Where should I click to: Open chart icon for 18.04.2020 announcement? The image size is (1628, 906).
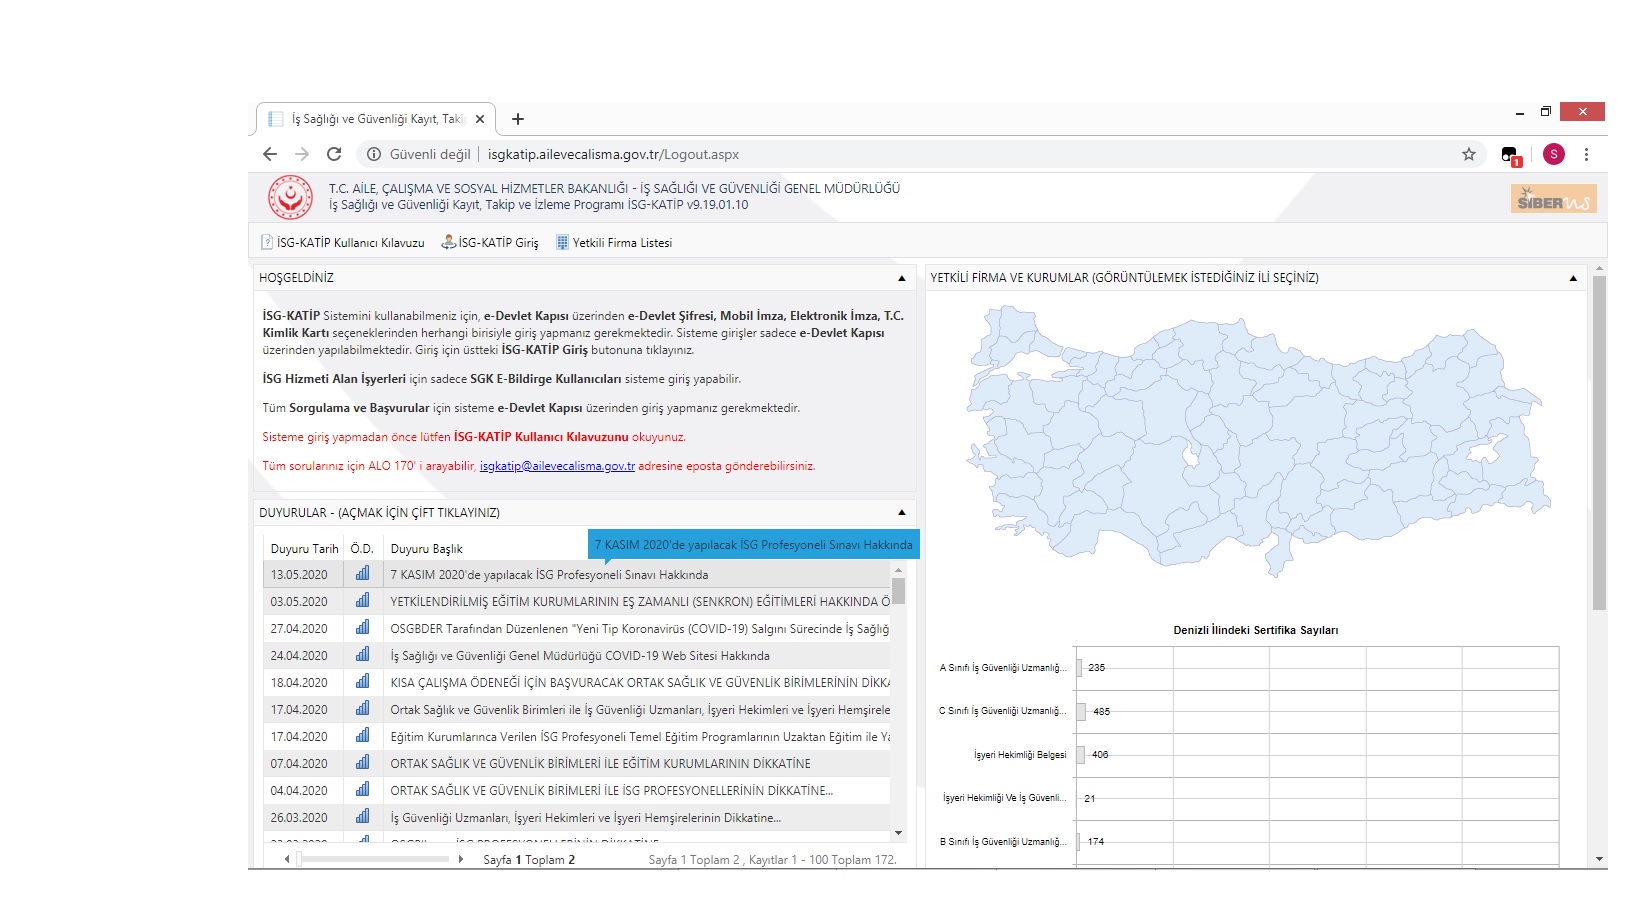362,682
